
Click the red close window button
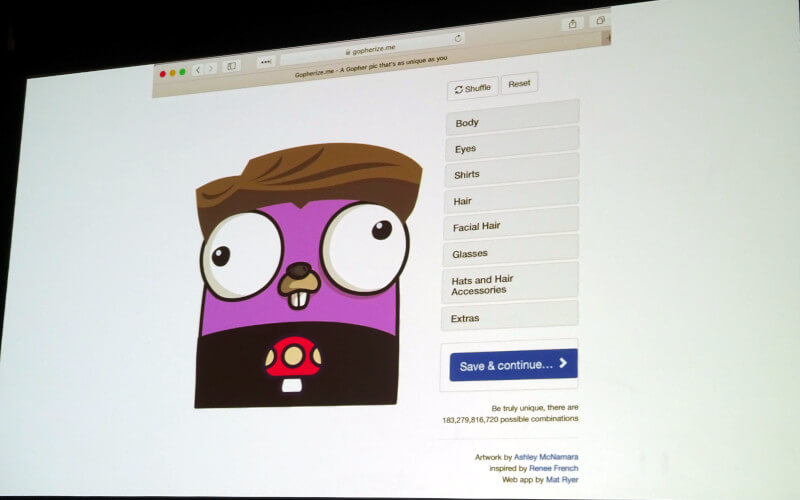[x=163, y=74]
